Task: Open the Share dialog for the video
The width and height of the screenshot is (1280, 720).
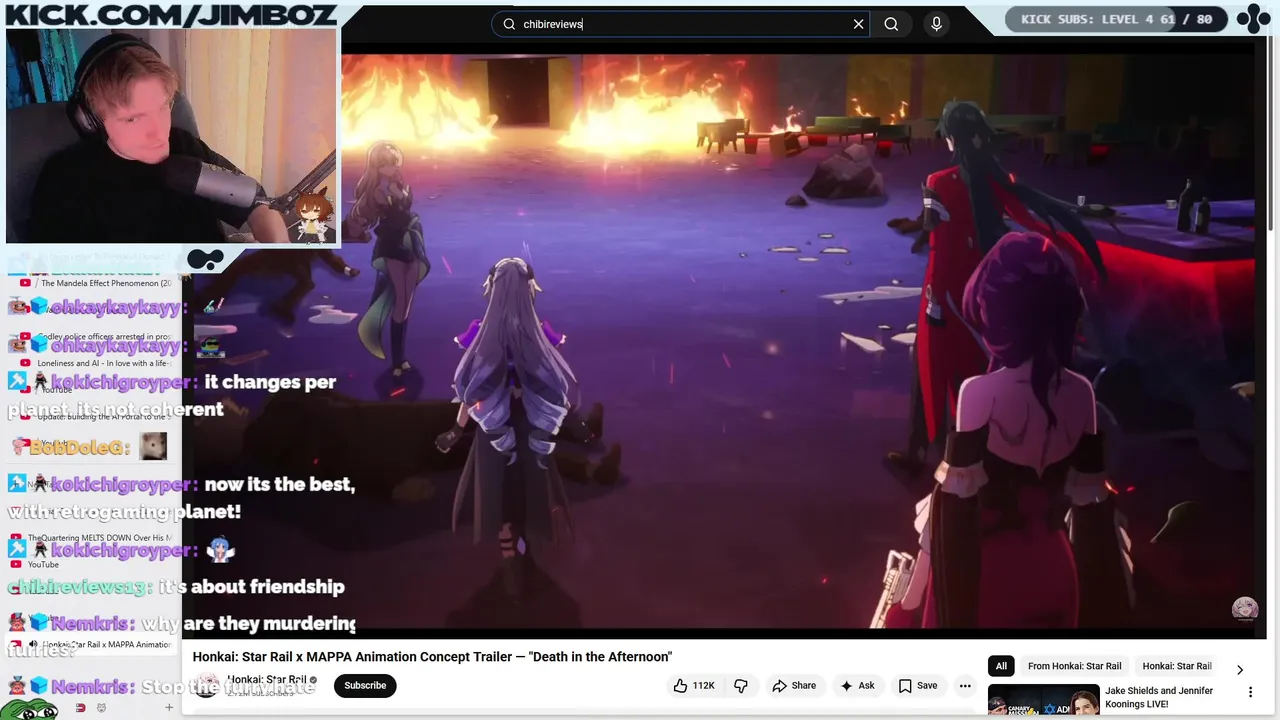Action: (x=794, y=685)
